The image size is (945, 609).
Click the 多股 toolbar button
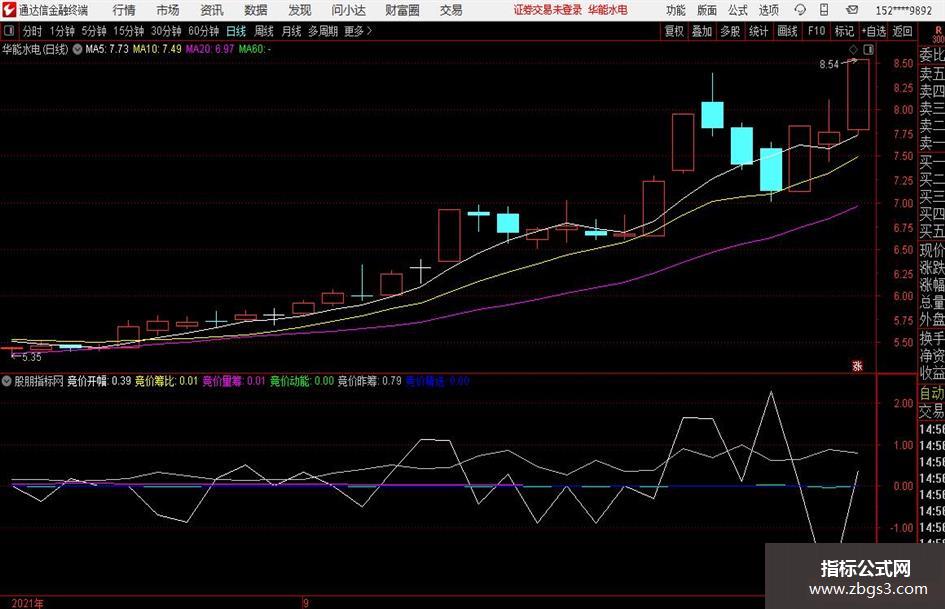pyautogui.click(x=730, y=31)
